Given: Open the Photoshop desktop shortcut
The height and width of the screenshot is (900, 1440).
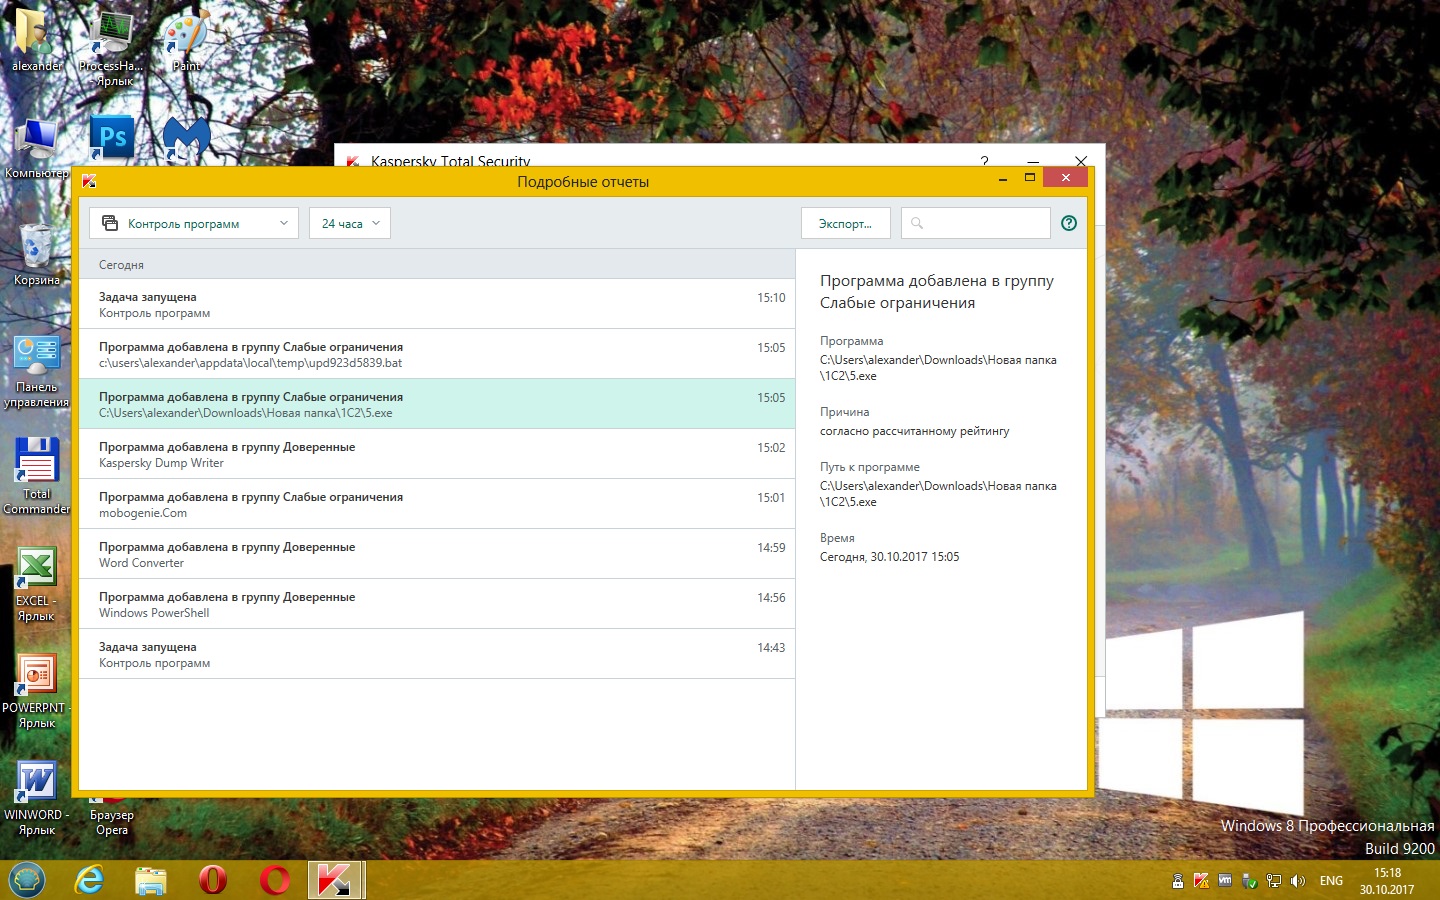Looking at the screenshot, I should tap(112, 138).
